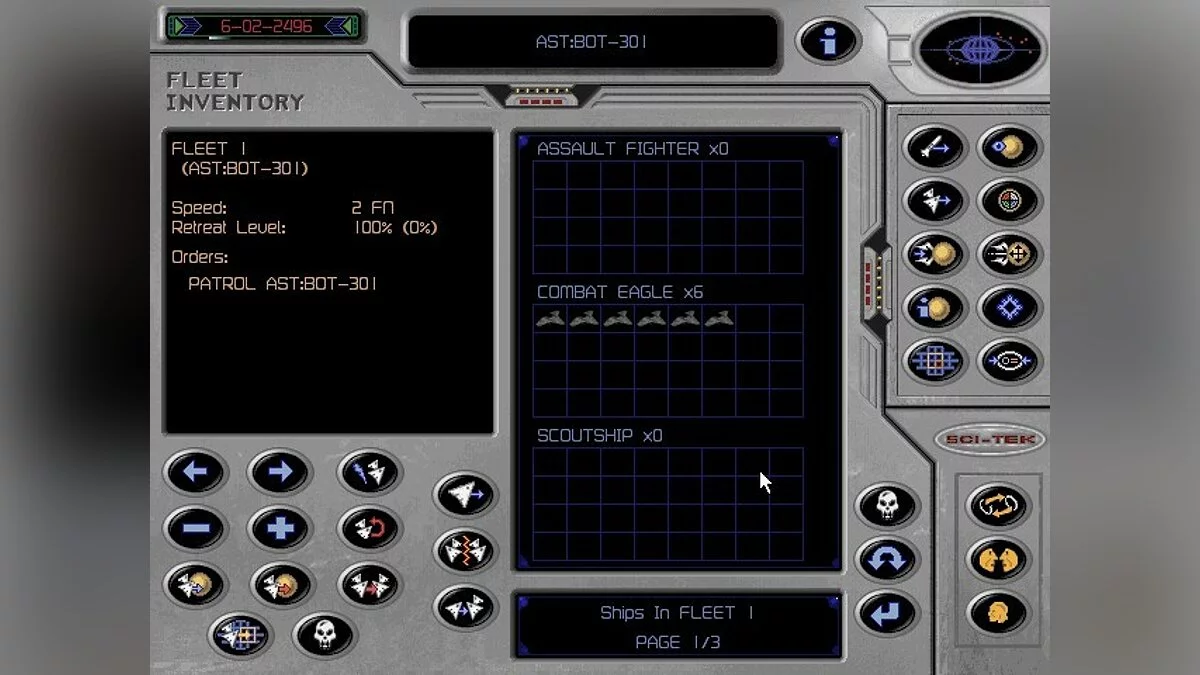The height and width of the screenshot is (675, 1200).
Task: Click the skull button above the U-turn arrow
Action: [887, 504]
